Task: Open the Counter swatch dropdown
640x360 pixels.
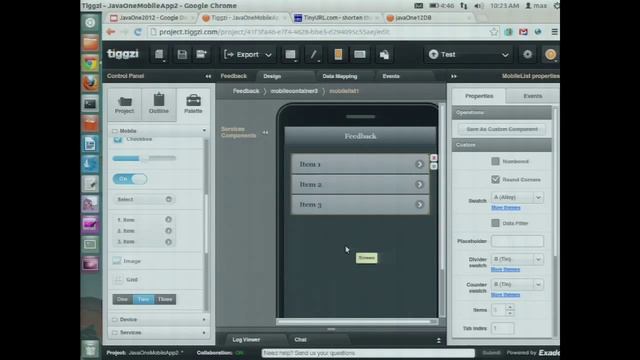Action: pos(517,284)
